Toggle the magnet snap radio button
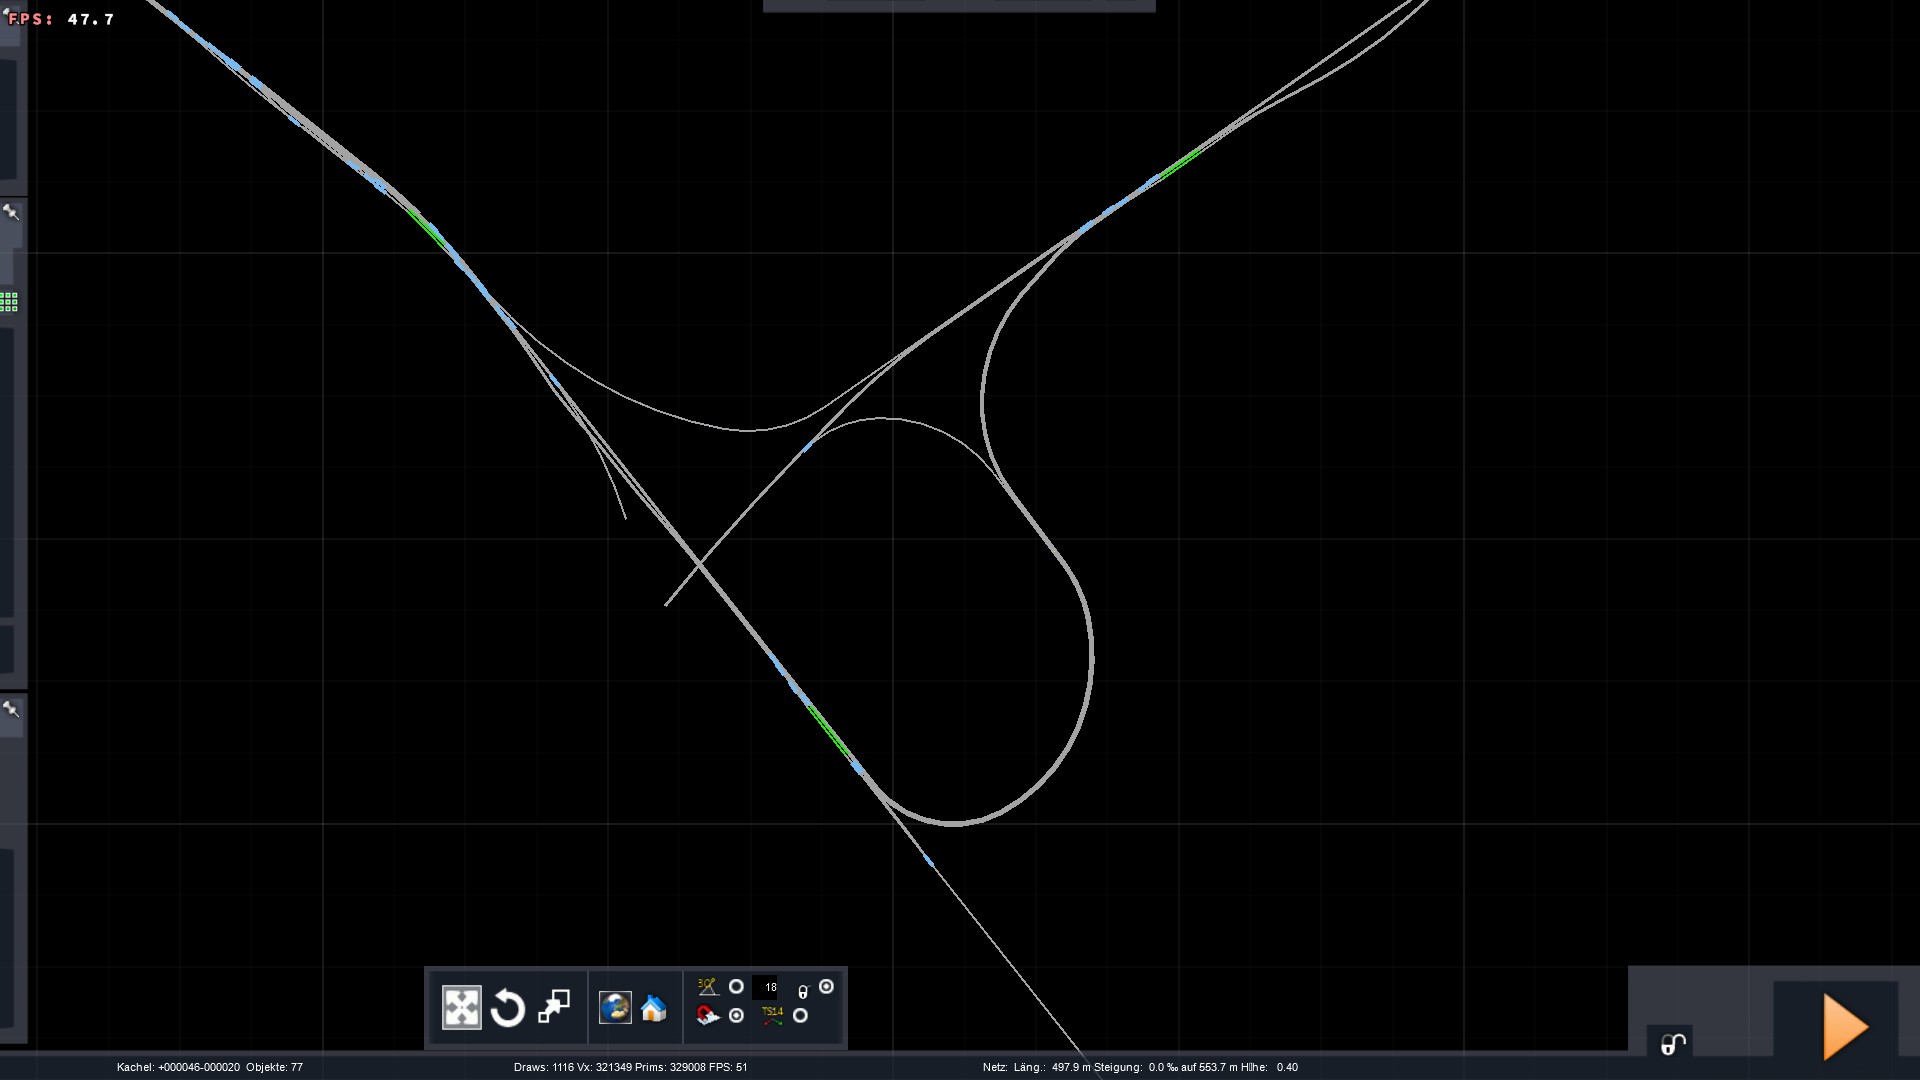 point(736,1016)
